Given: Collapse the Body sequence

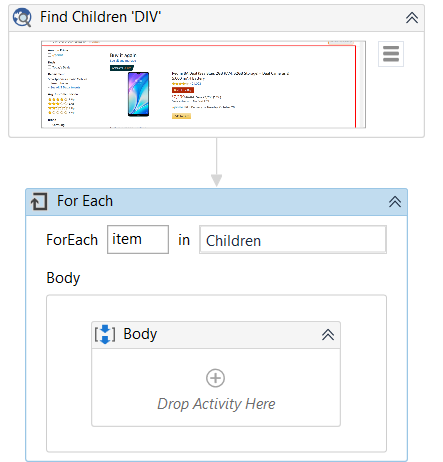Looking at the screenshot, I should click(328, 335).
